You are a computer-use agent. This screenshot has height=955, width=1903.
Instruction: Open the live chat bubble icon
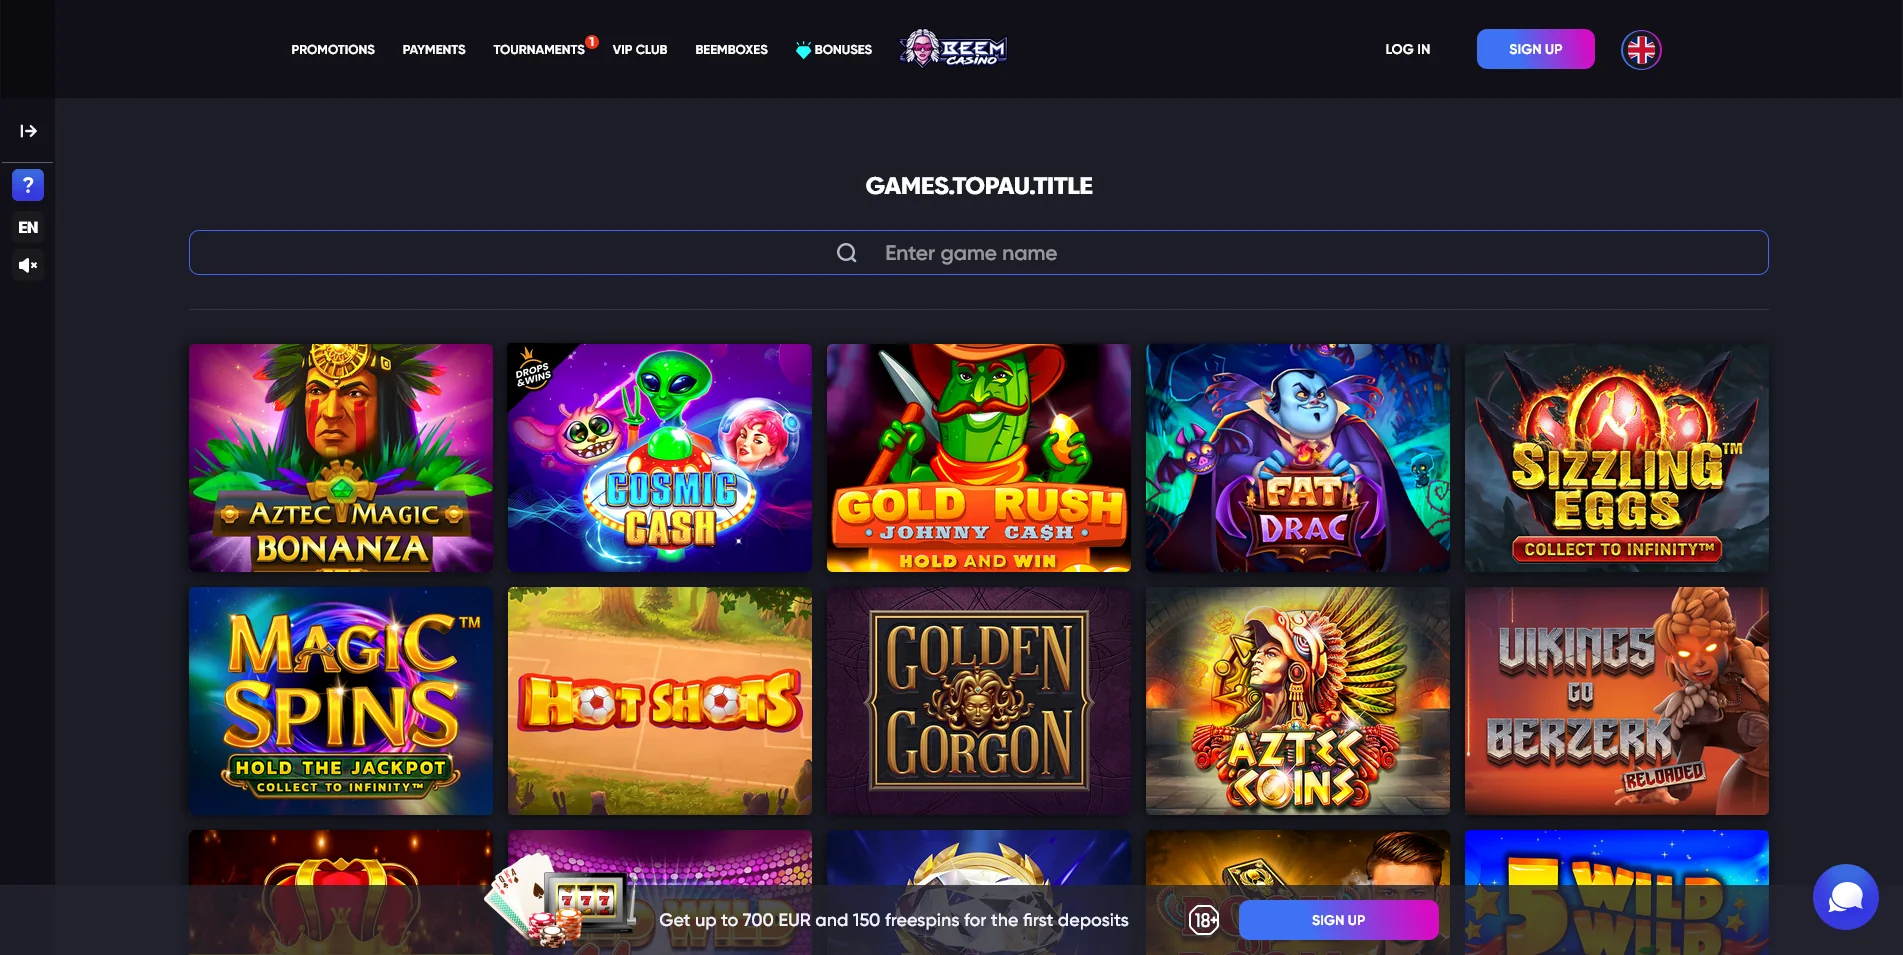click(1846, 897)
